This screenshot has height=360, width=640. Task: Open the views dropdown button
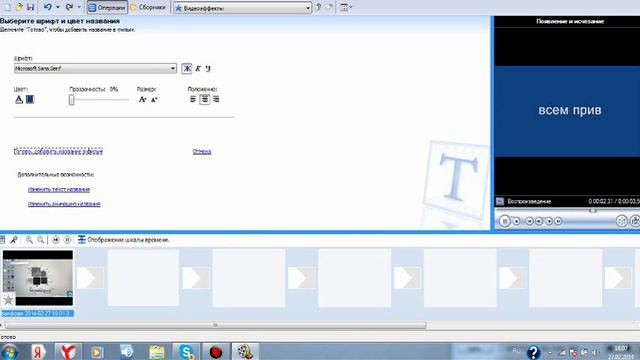point(346,7)
